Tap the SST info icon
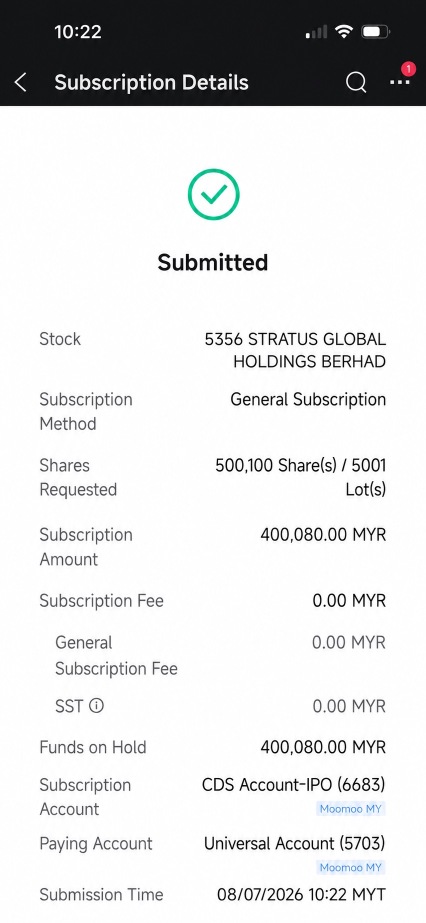Viewport: 426px width, 923px height. click(96, 705)
